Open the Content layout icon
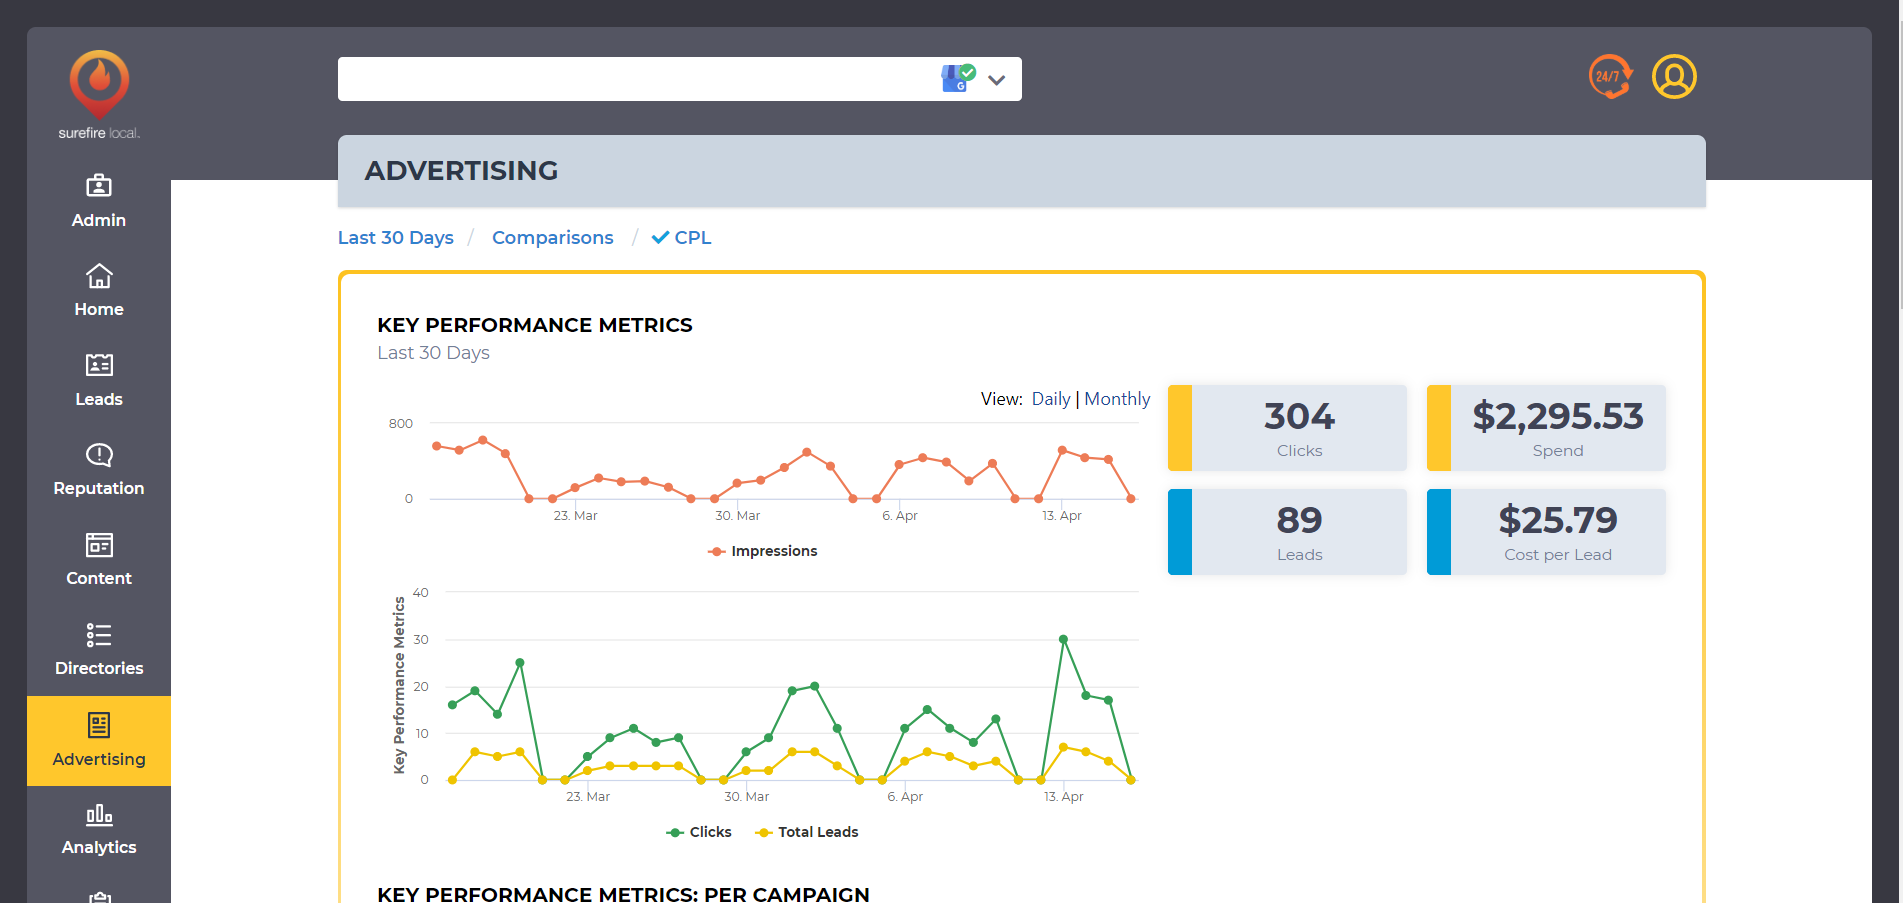This screenshot has height=903, width=1903. coord(99,545)
